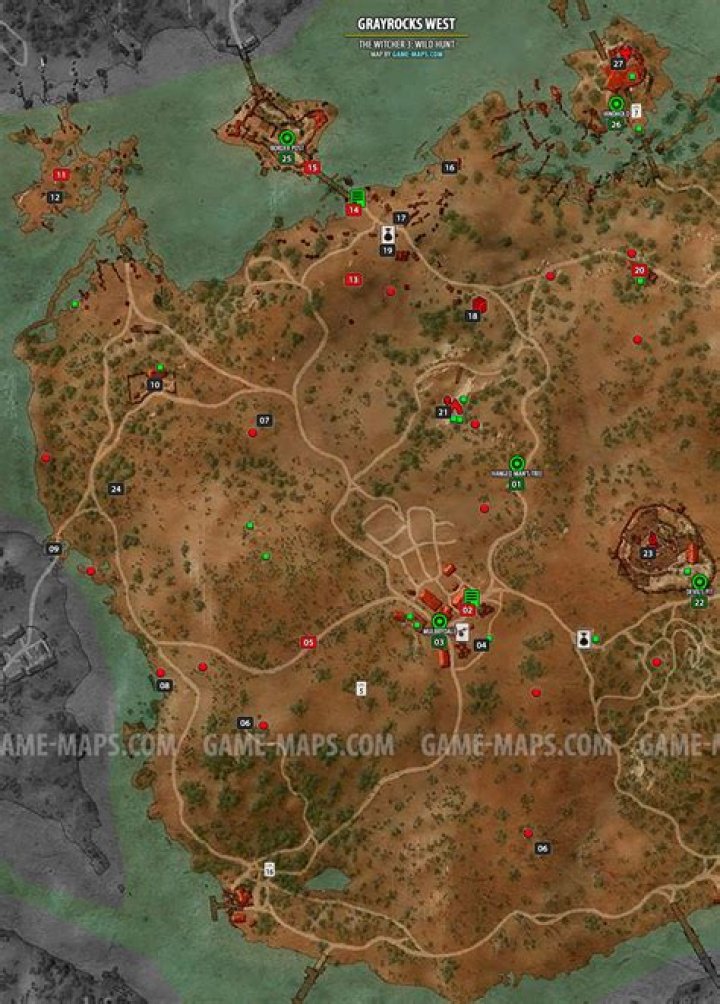Open red marker 11 on the small island
Screen dimensions: 720x1004
point(61,175)
